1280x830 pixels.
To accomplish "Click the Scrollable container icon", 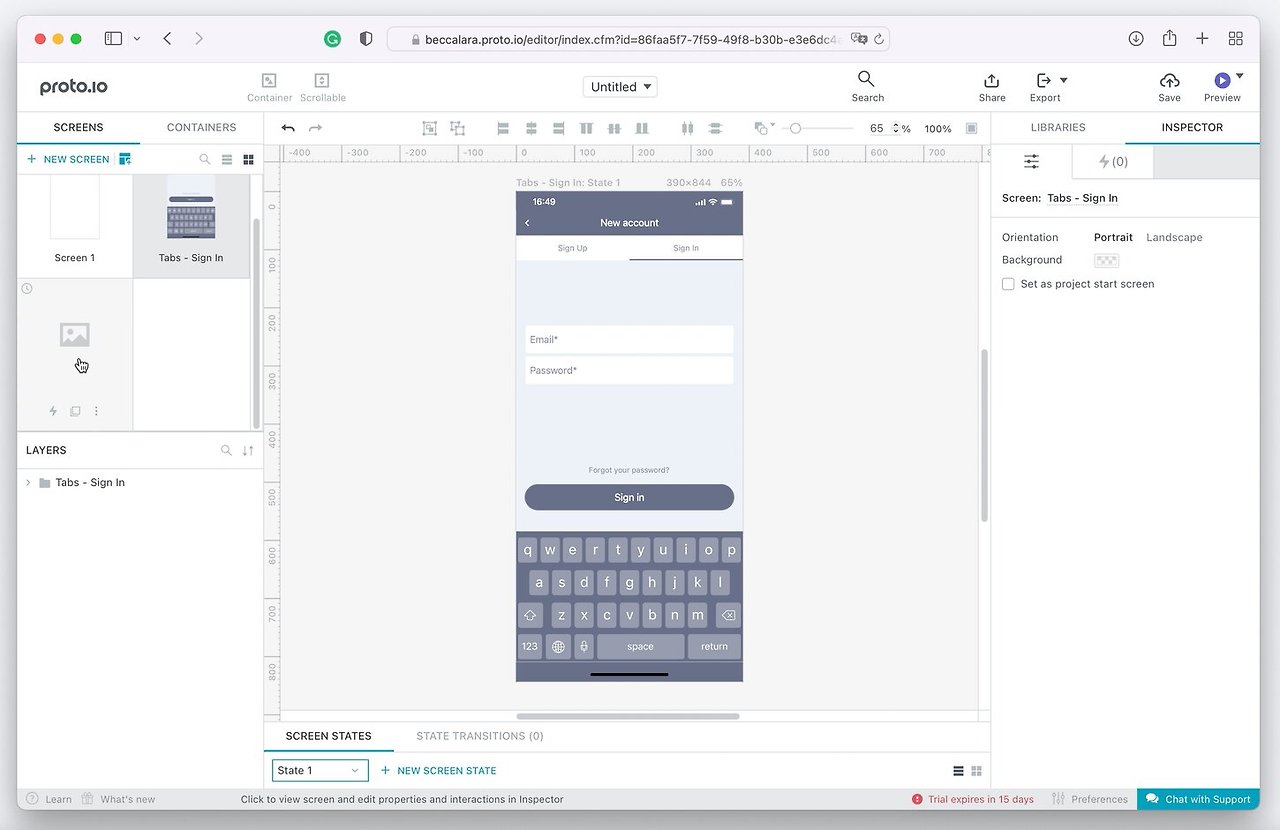I will (321, 80).
